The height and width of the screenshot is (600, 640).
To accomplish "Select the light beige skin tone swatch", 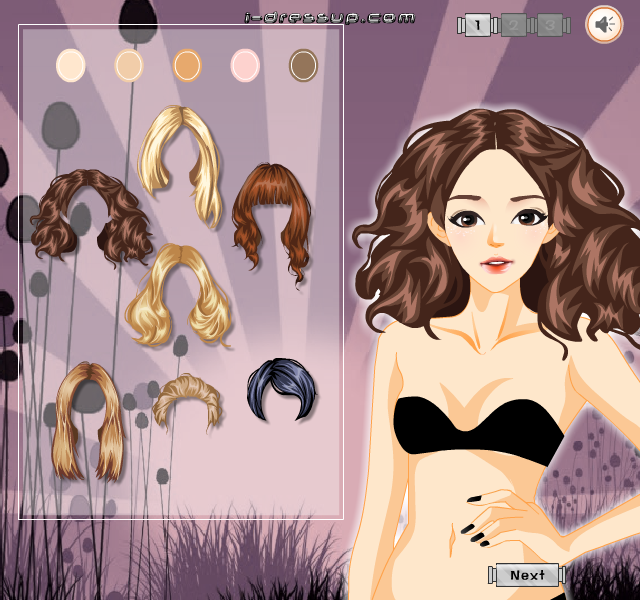I will pyautogui.click(x=129, y=65).
